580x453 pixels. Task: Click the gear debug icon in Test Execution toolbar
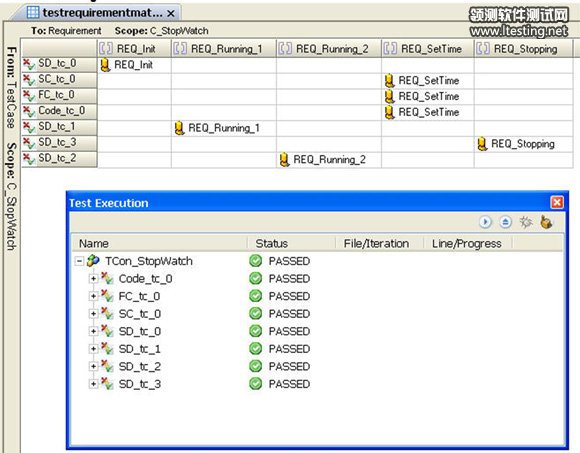pyautogui.click(x=526, y=222)
